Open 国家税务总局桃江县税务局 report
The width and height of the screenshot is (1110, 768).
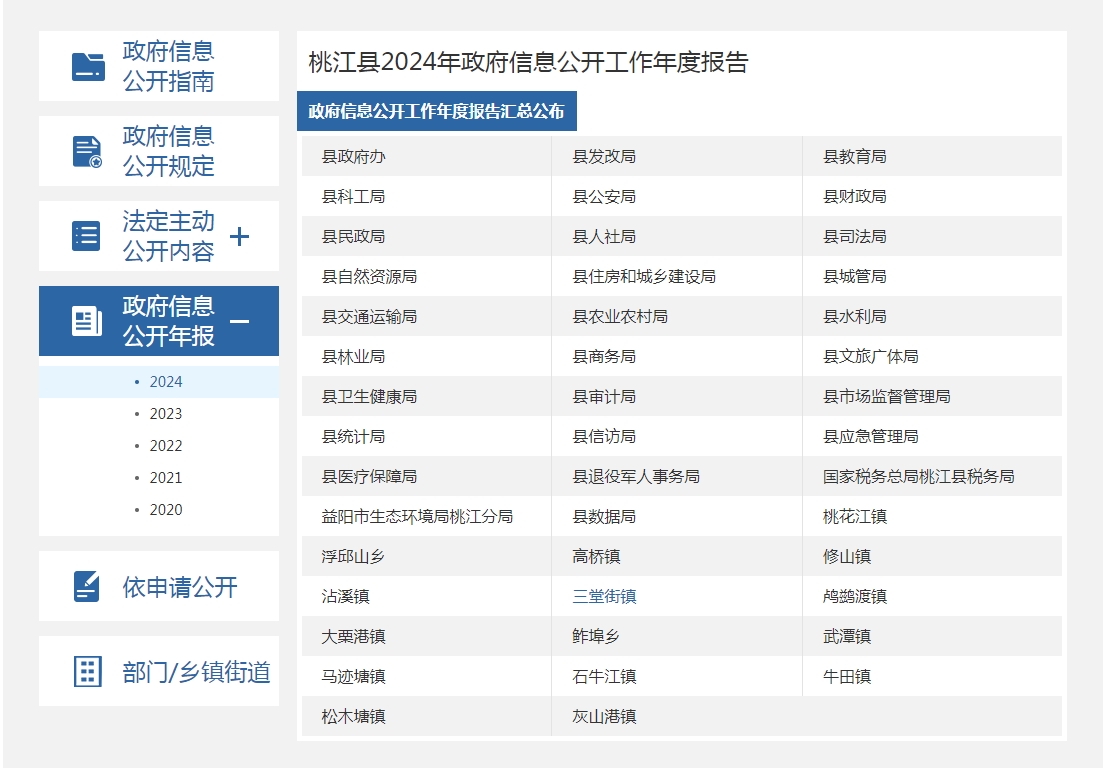(x=918, y=477)
